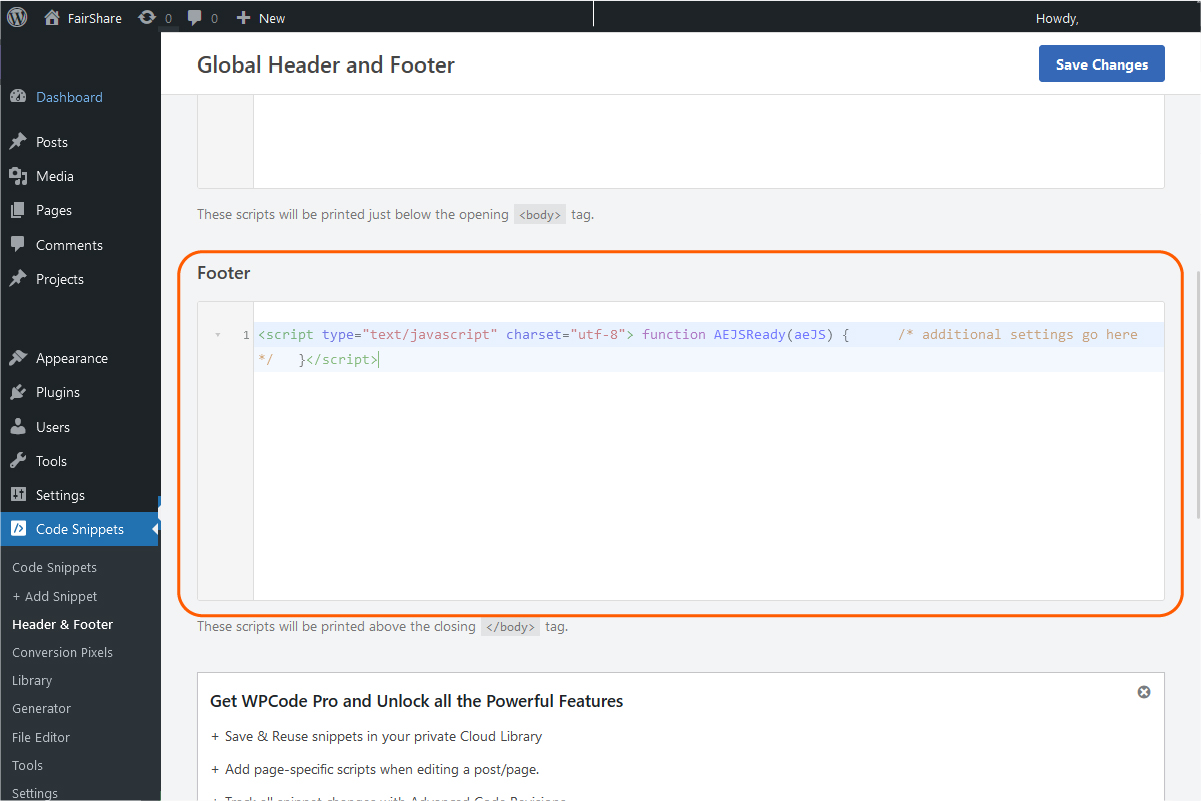The image size is (1201, 801).
Task: Click the Comments icon in sidebar
Action: 18,245
